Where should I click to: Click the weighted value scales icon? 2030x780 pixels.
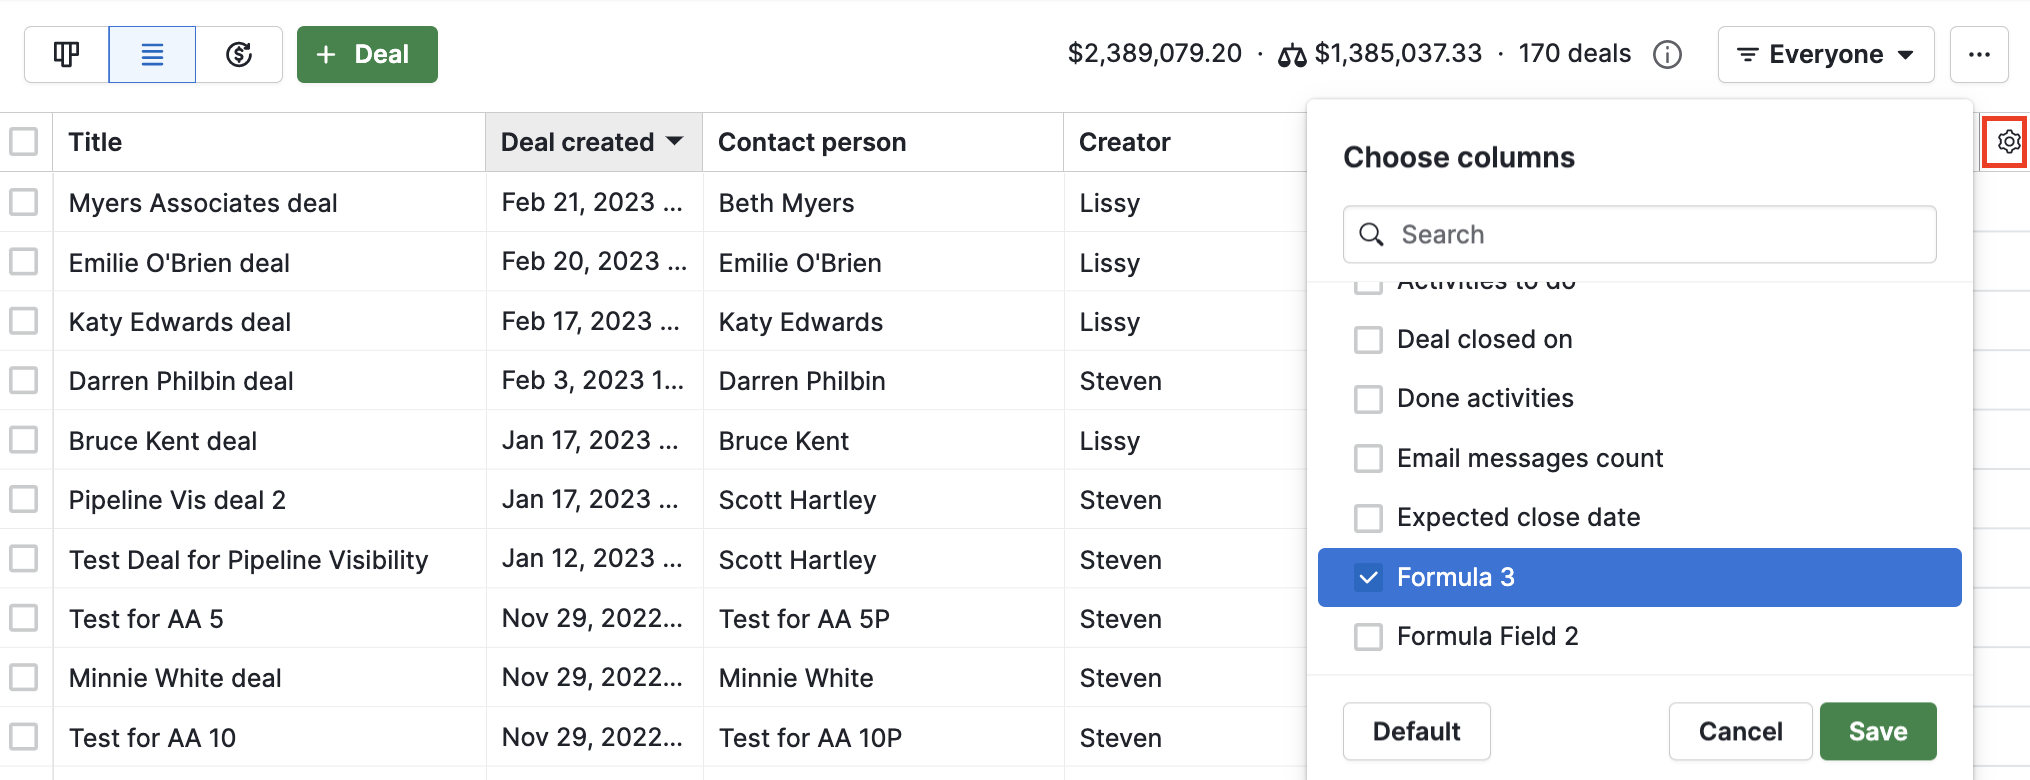(1292, 55)
